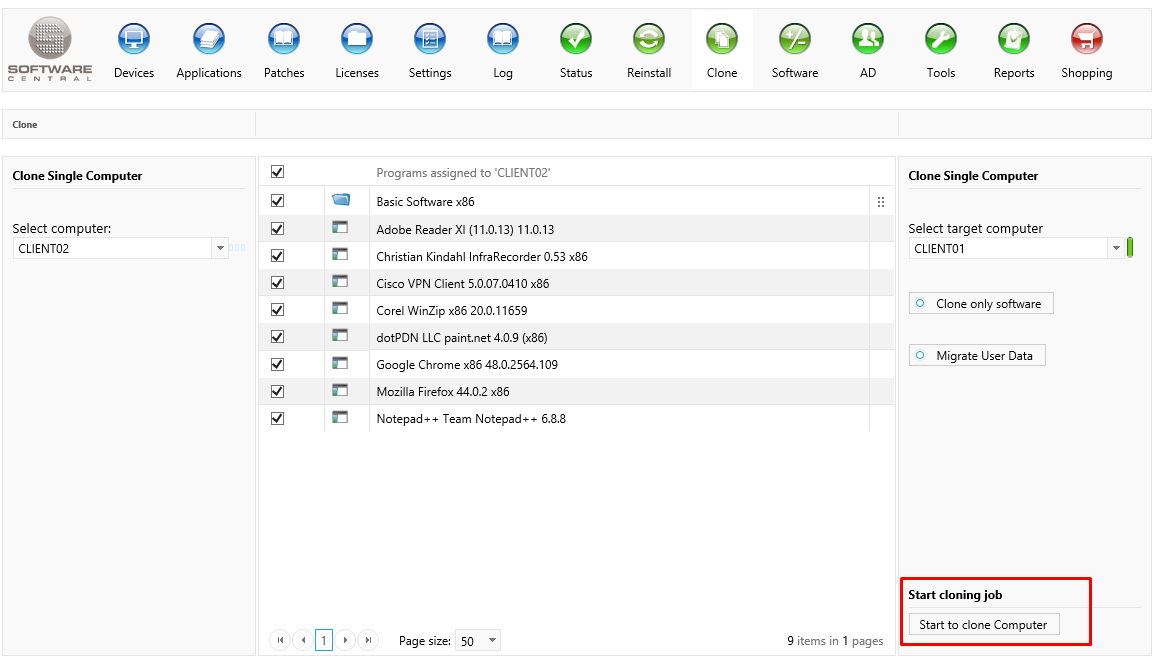Screen dimensions: 1154x661
Task: Select the Clone only software option
Action: 980,304
